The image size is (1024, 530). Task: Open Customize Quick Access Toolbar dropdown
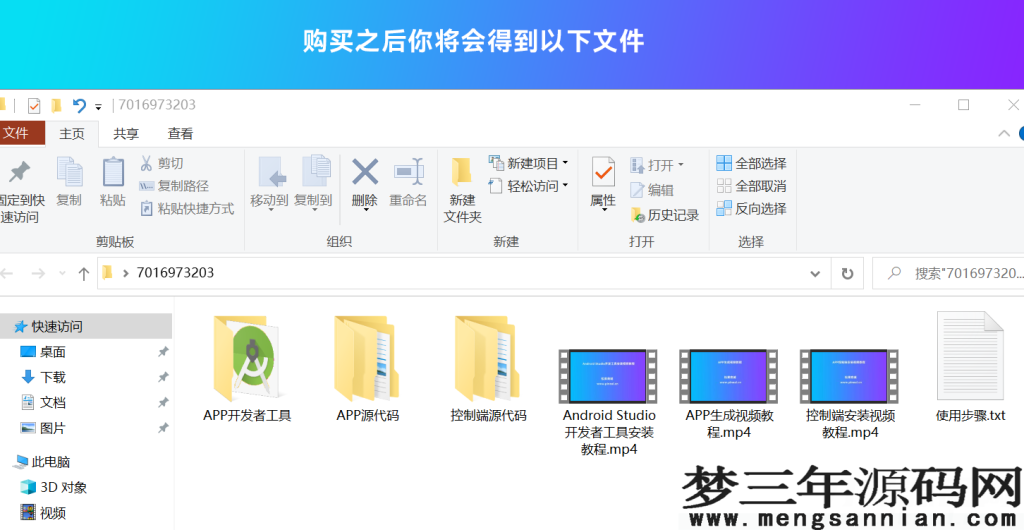[x=99, y=106]
